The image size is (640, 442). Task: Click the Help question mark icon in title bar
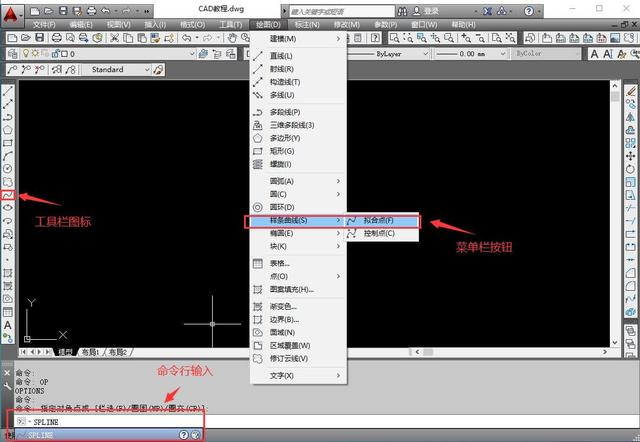click(529, 11)
